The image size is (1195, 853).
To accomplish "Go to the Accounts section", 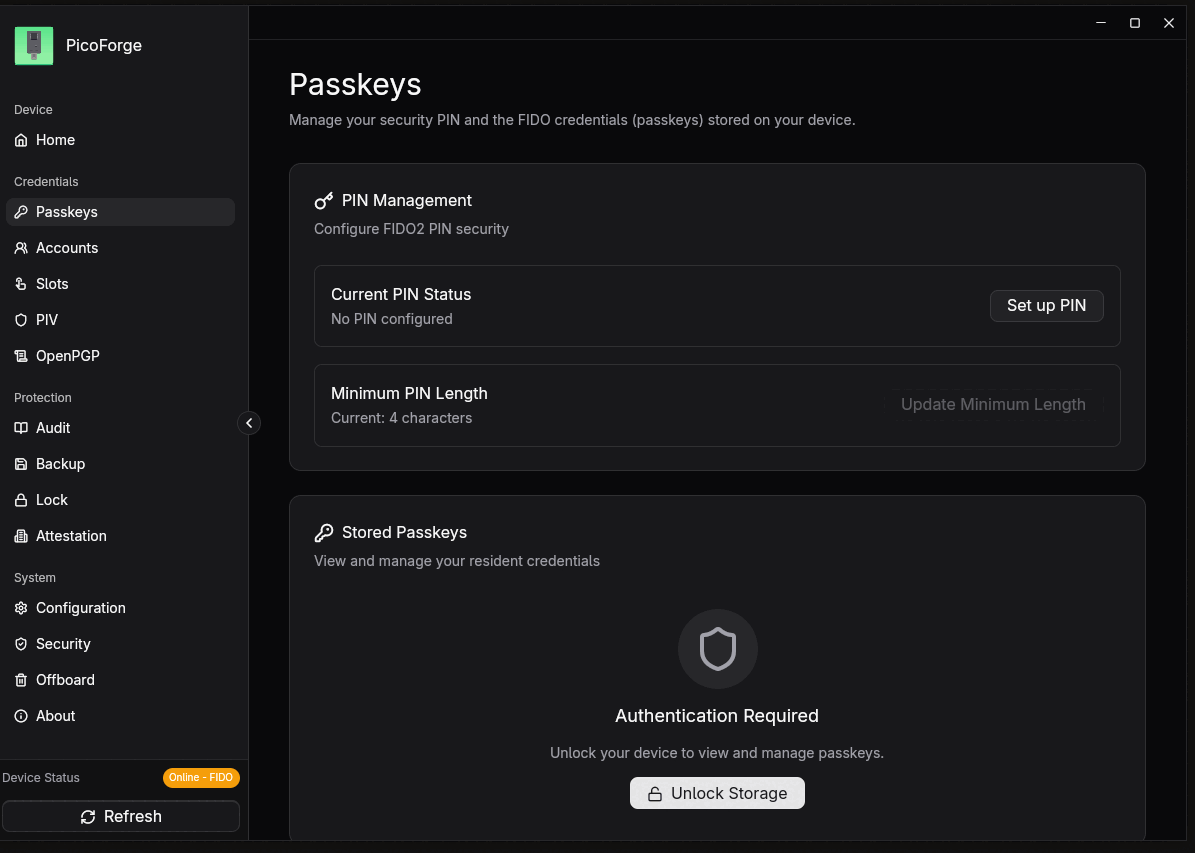I will coord(120,248).
